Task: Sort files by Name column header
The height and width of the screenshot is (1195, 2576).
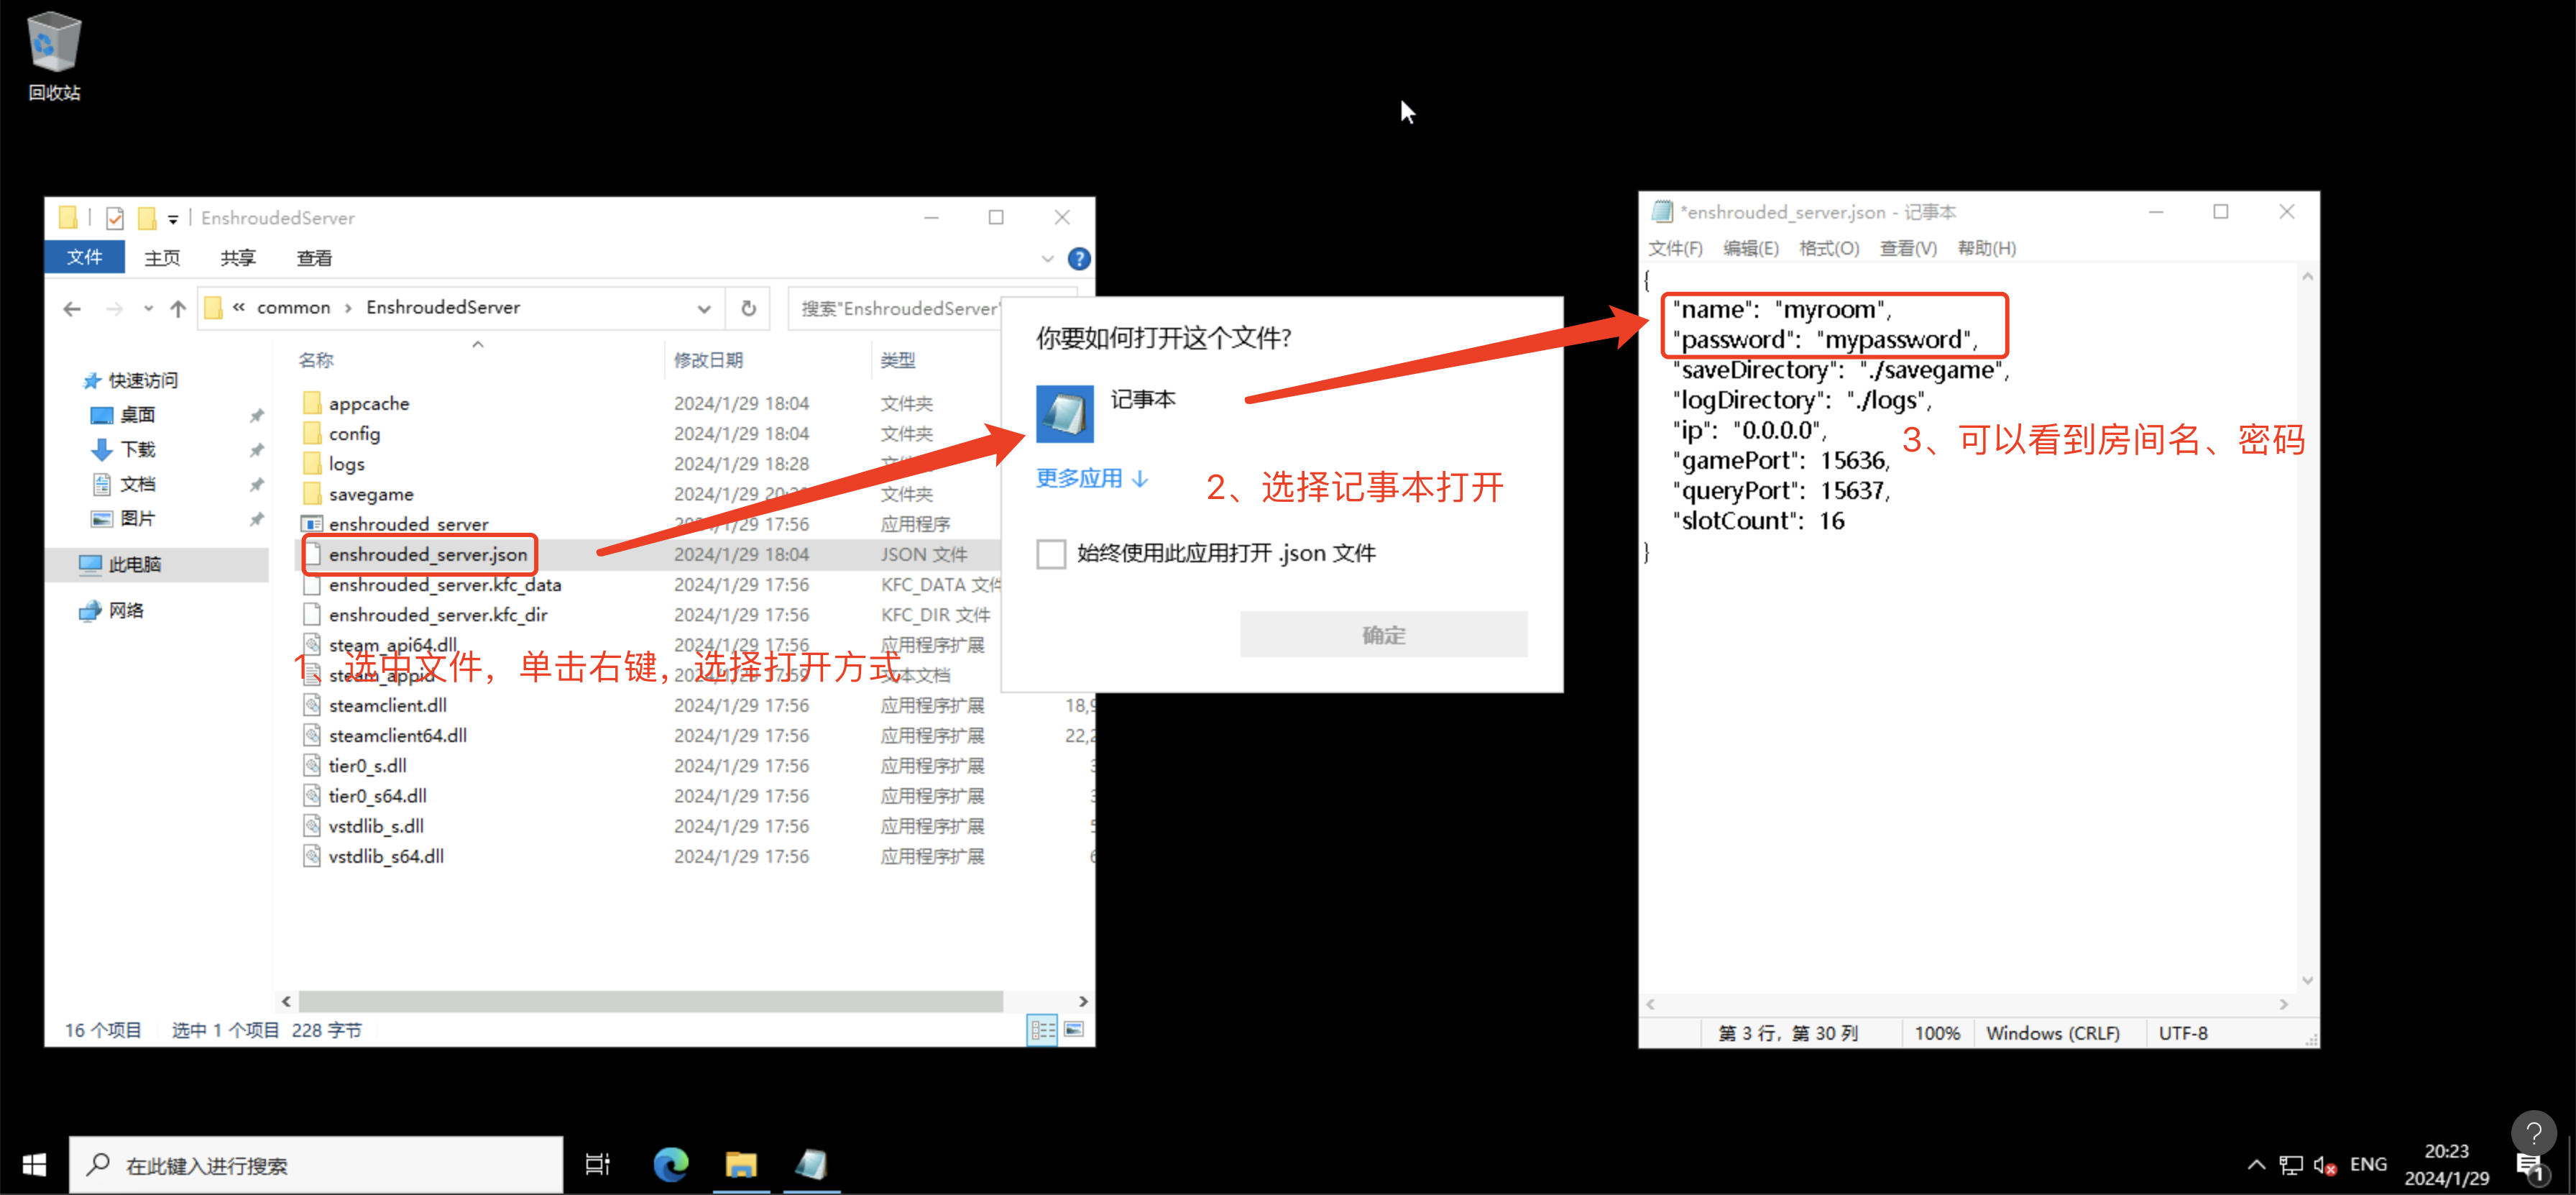Action: (316, 361)
